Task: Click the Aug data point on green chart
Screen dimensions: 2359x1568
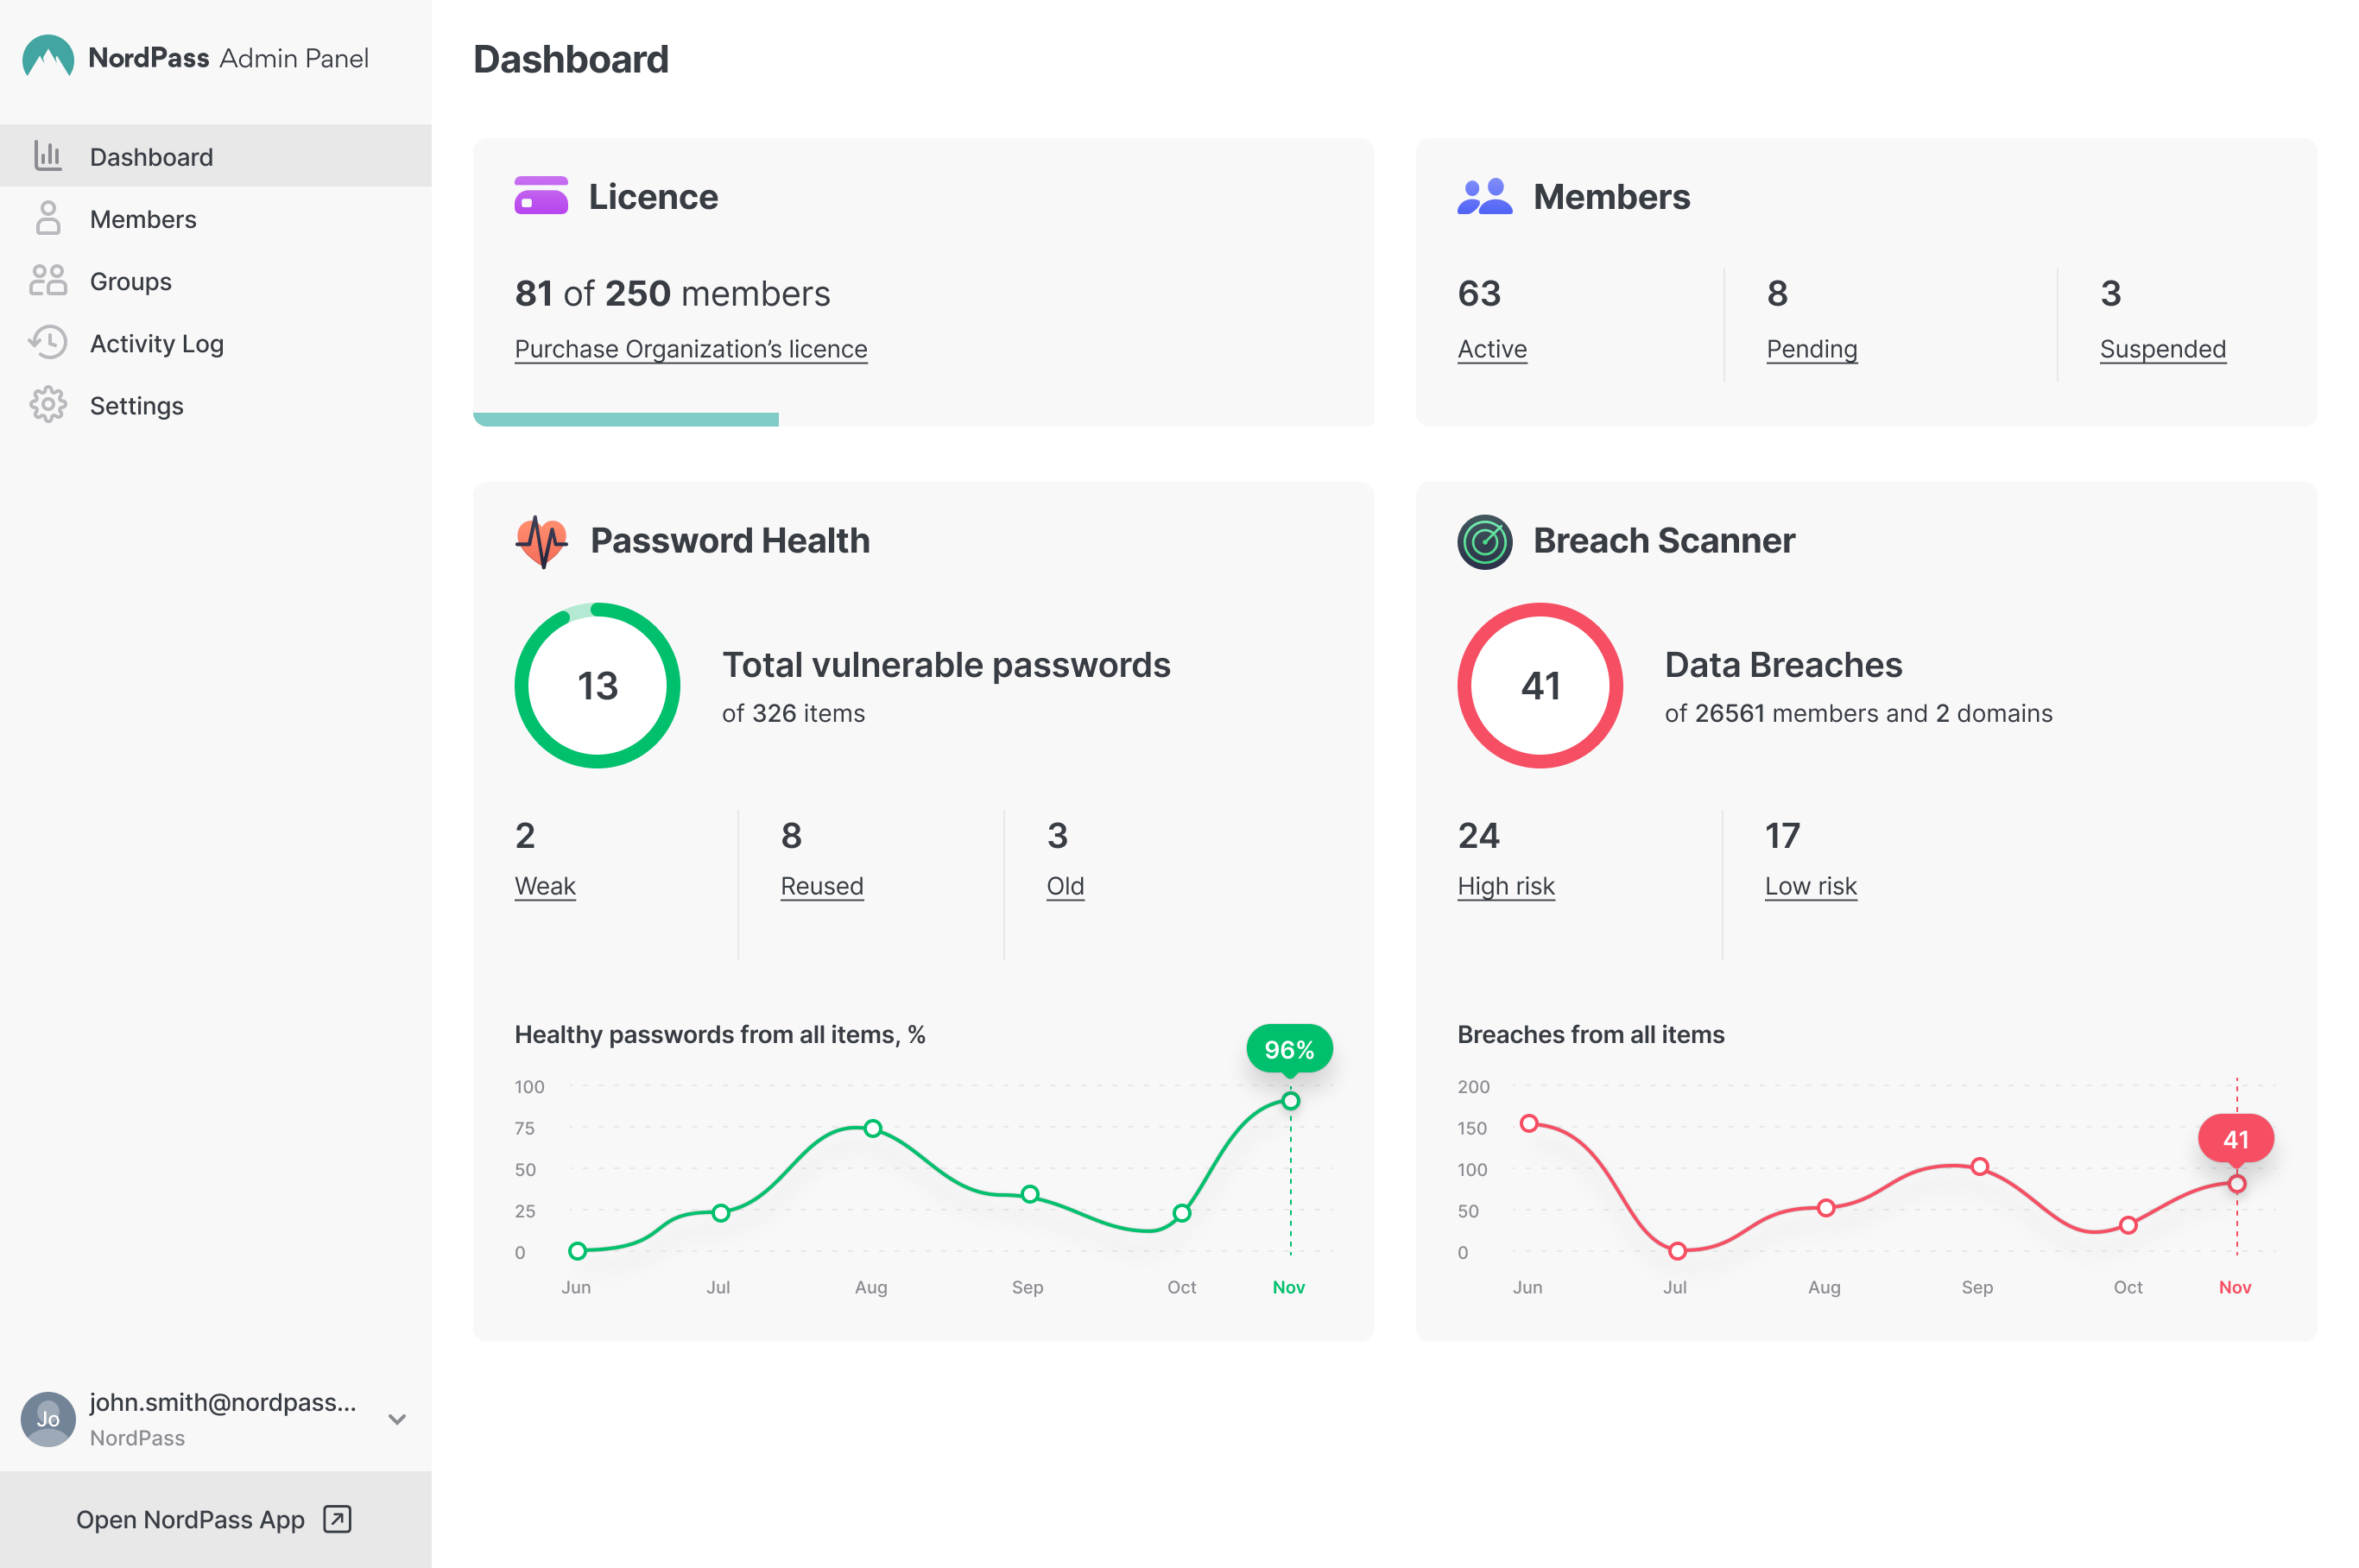Action: [x=872, y=1128]
